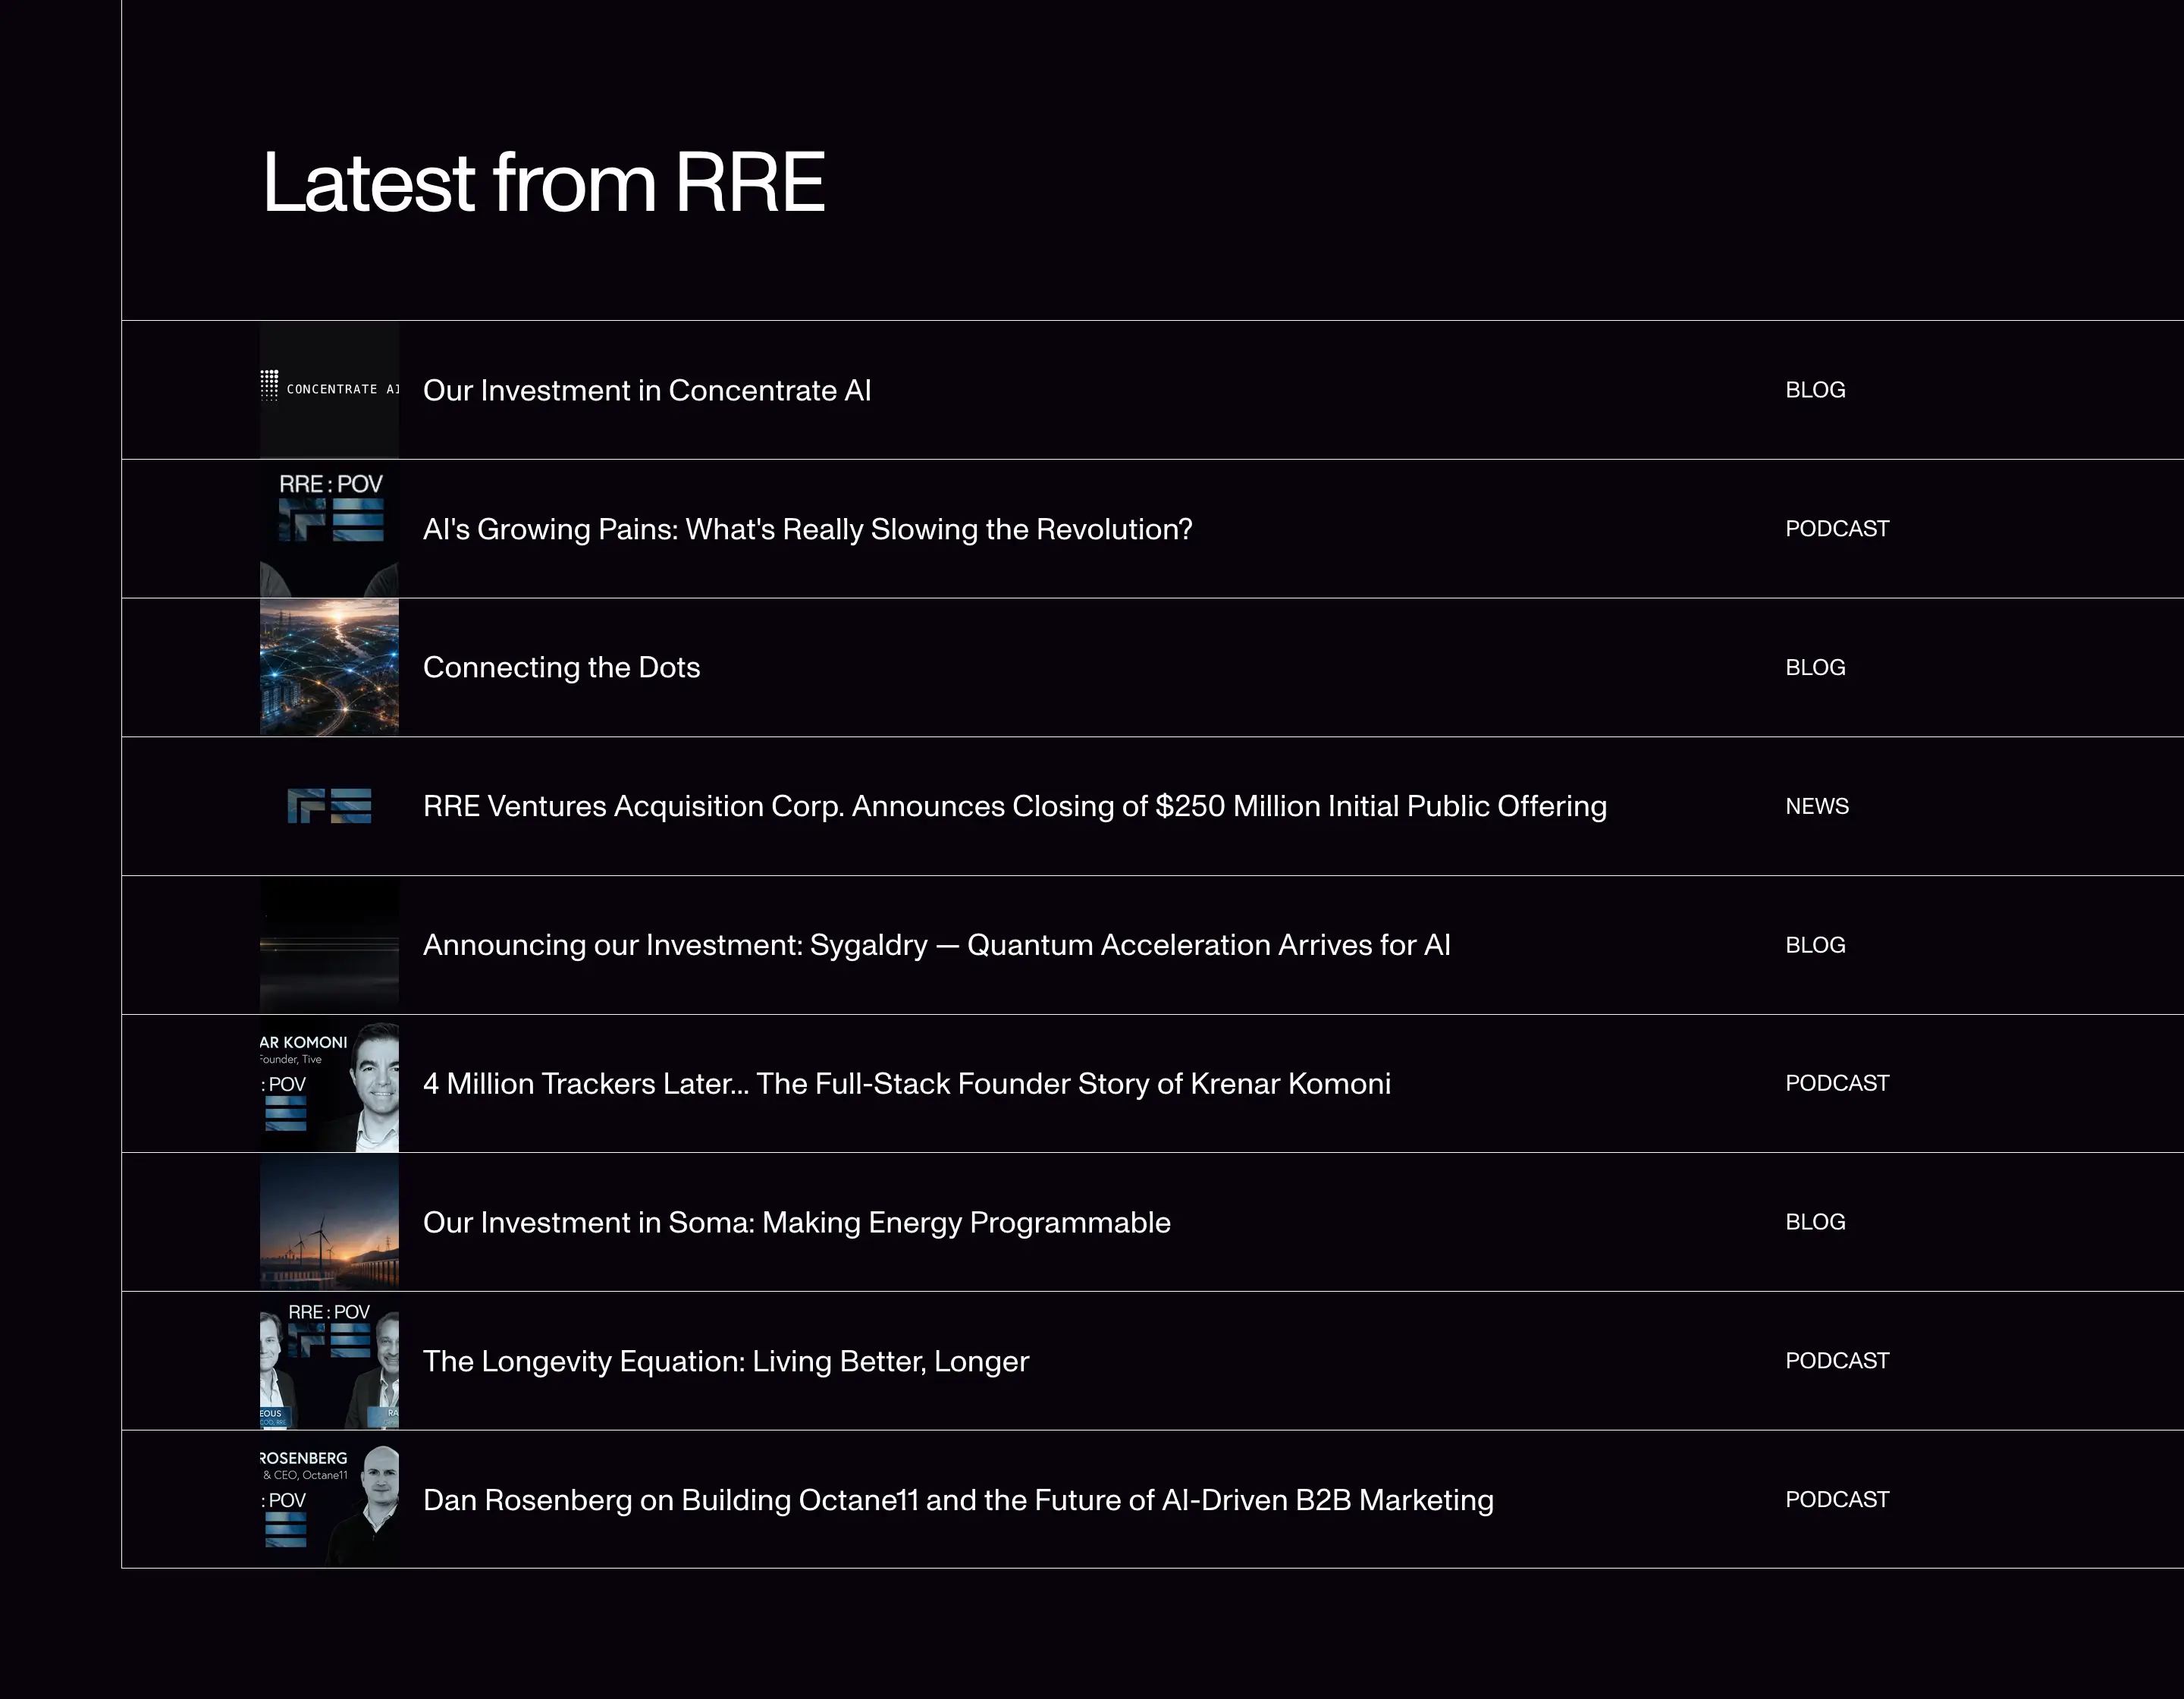This screenshot has width=2184, height=1699.
Task: Open the 'Our Investment in Soma' post
Action: click(x=796, y=1222)
